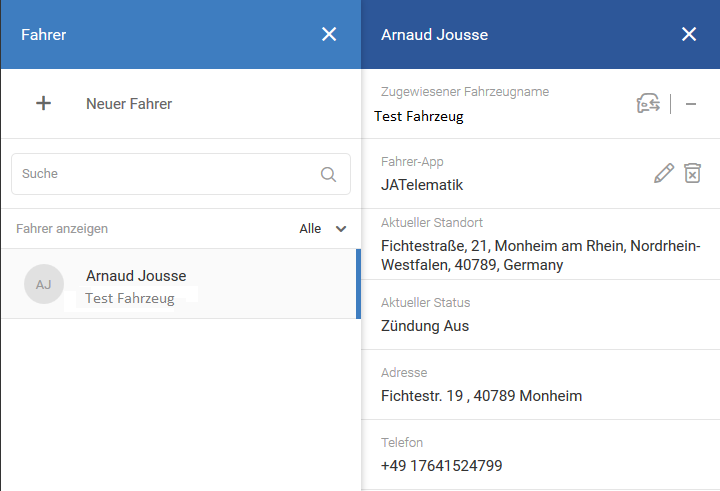Click the JATelematik Fahrer-App value

click(x=422, y=185)
